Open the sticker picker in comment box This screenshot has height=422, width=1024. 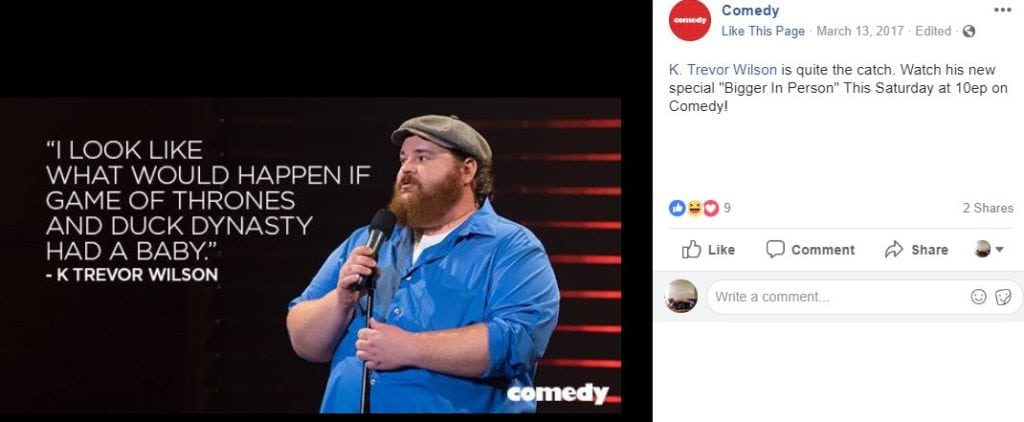coord(1002,297)
